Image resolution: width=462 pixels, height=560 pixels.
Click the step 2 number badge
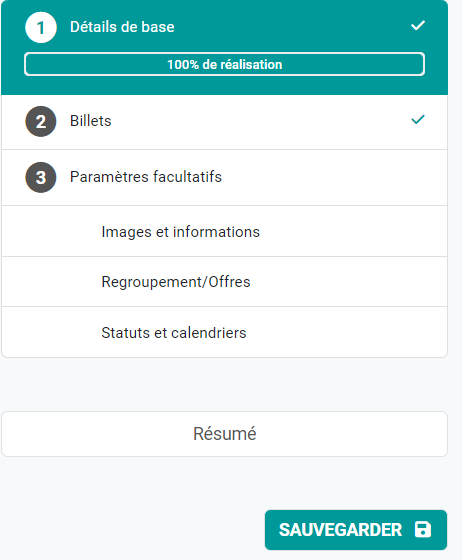pyautogui.click(x=41, y=121)
